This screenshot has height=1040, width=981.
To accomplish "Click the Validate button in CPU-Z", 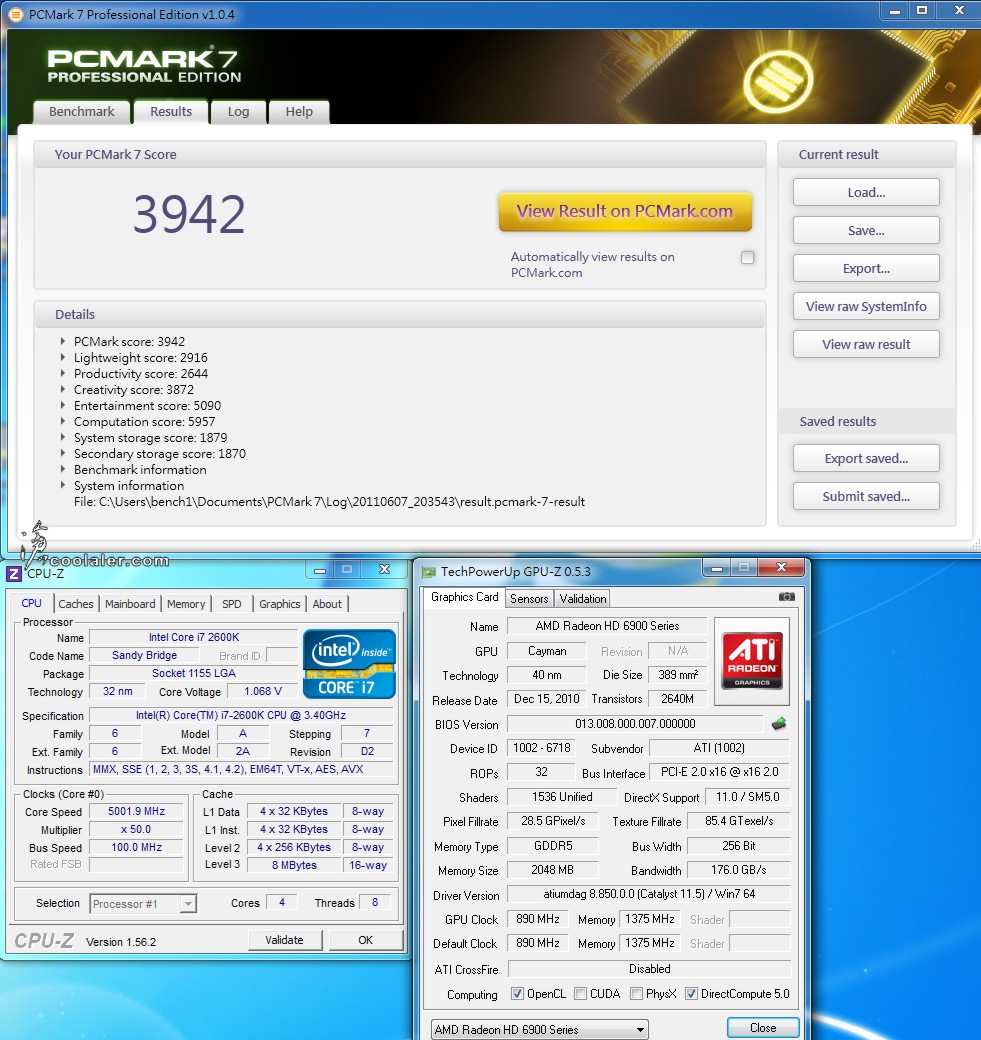I will point(285,940).
